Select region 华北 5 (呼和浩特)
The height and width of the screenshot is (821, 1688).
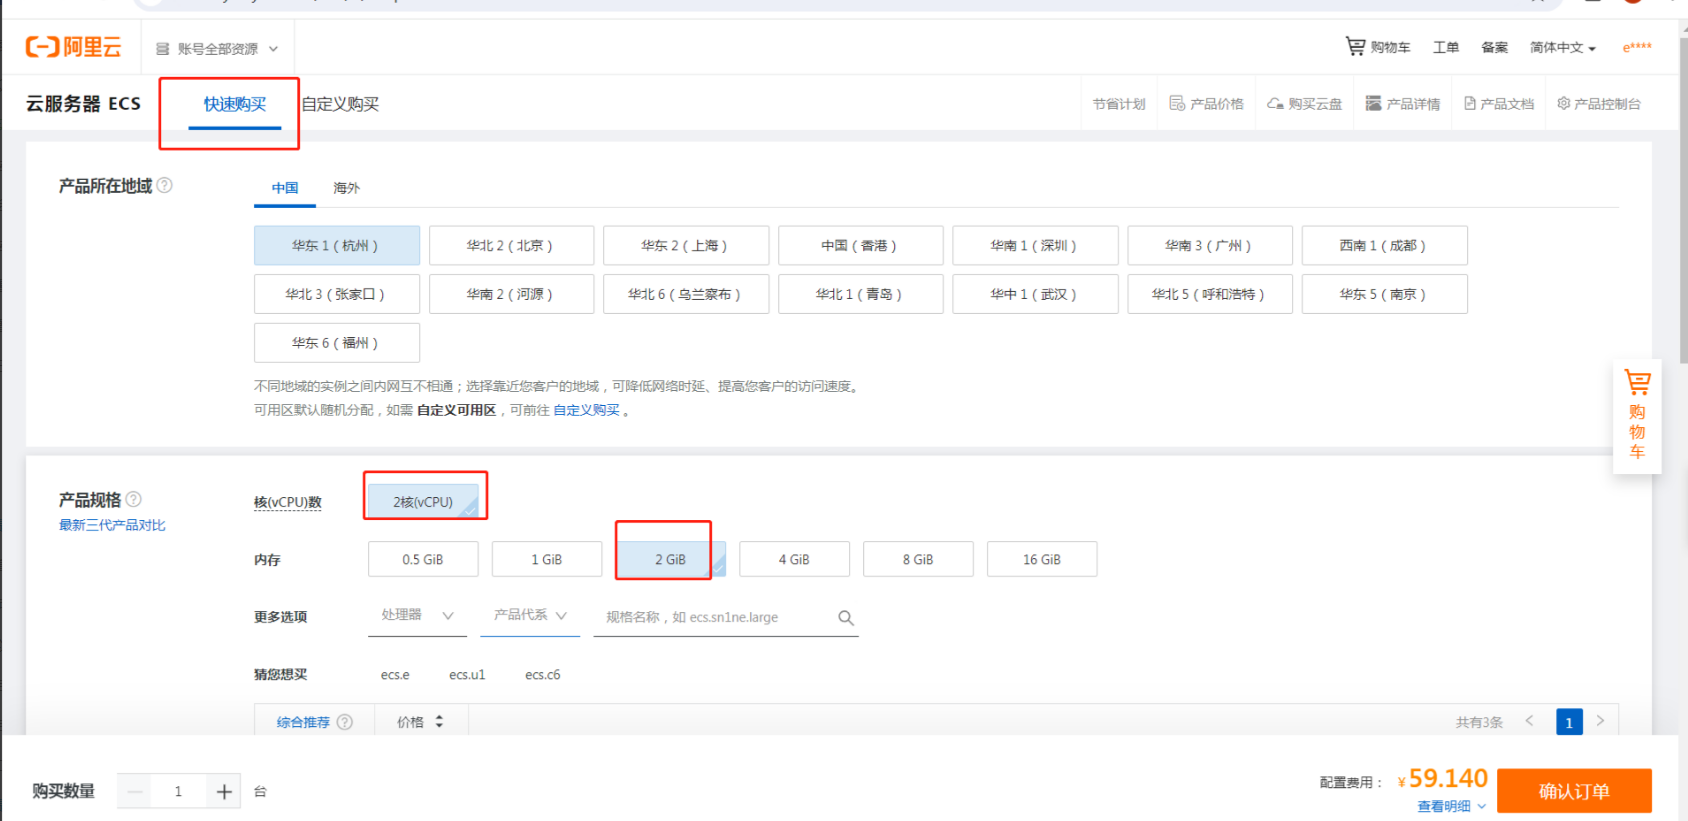[x=1210, y=294]
